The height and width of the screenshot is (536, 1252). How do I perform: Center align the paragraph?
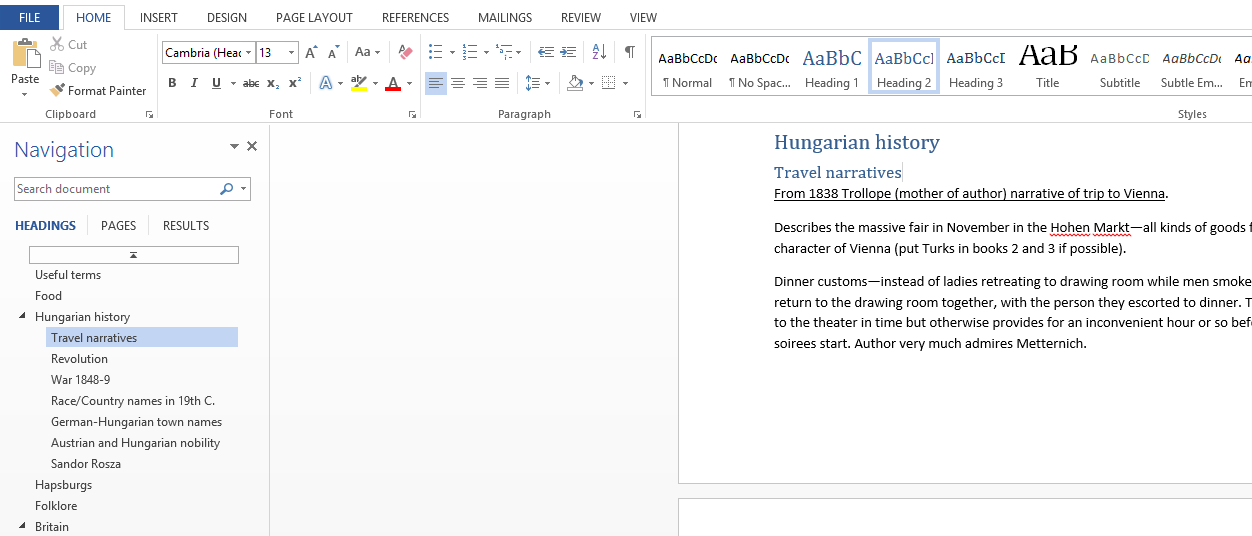[458, 83]
